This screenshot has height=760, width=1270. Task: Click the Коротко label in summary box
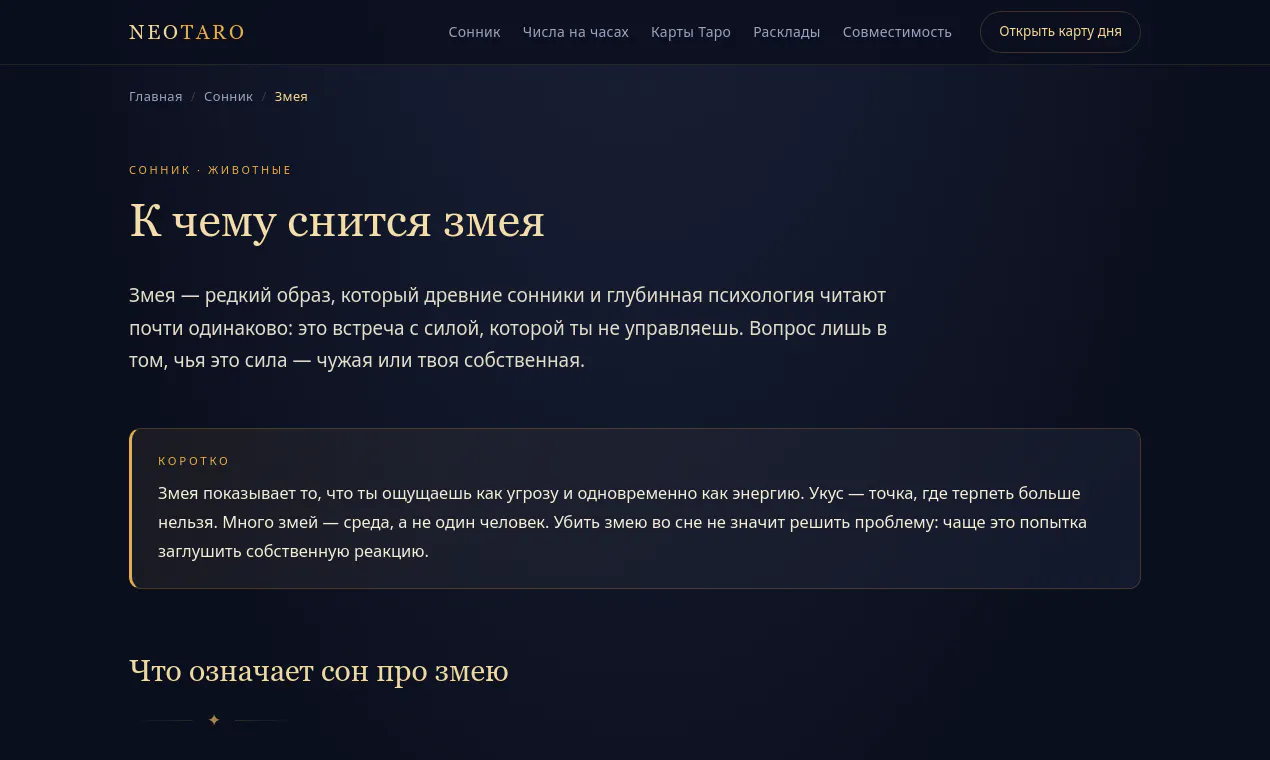click(x=194, y=461)
